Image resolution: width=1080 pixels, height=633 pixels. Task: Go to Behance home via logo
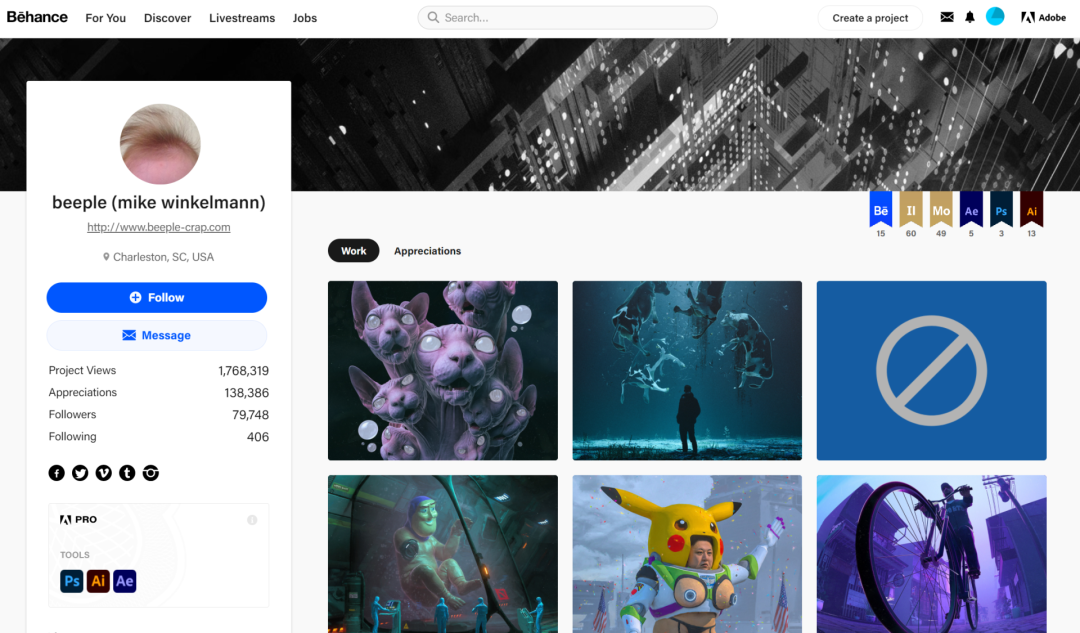pos(37,17)
